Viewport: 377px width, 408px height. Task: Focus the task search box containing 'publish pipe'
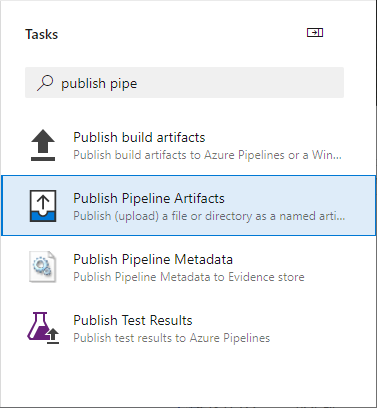(184, 83)
